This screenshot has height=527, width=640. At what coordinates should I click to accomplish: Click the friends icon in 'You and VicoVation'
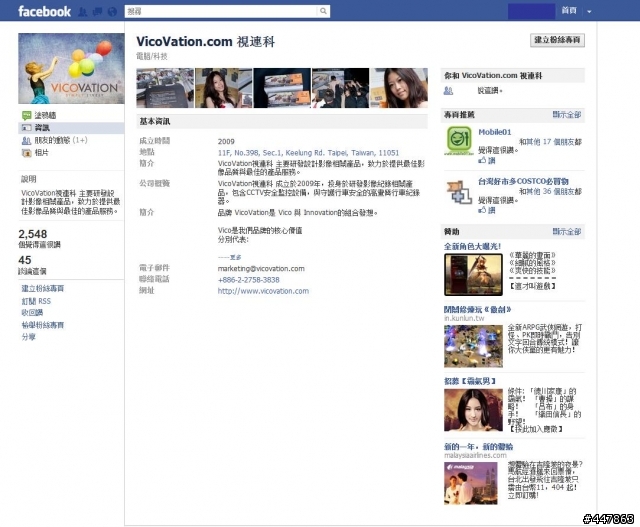coord(448,91)
